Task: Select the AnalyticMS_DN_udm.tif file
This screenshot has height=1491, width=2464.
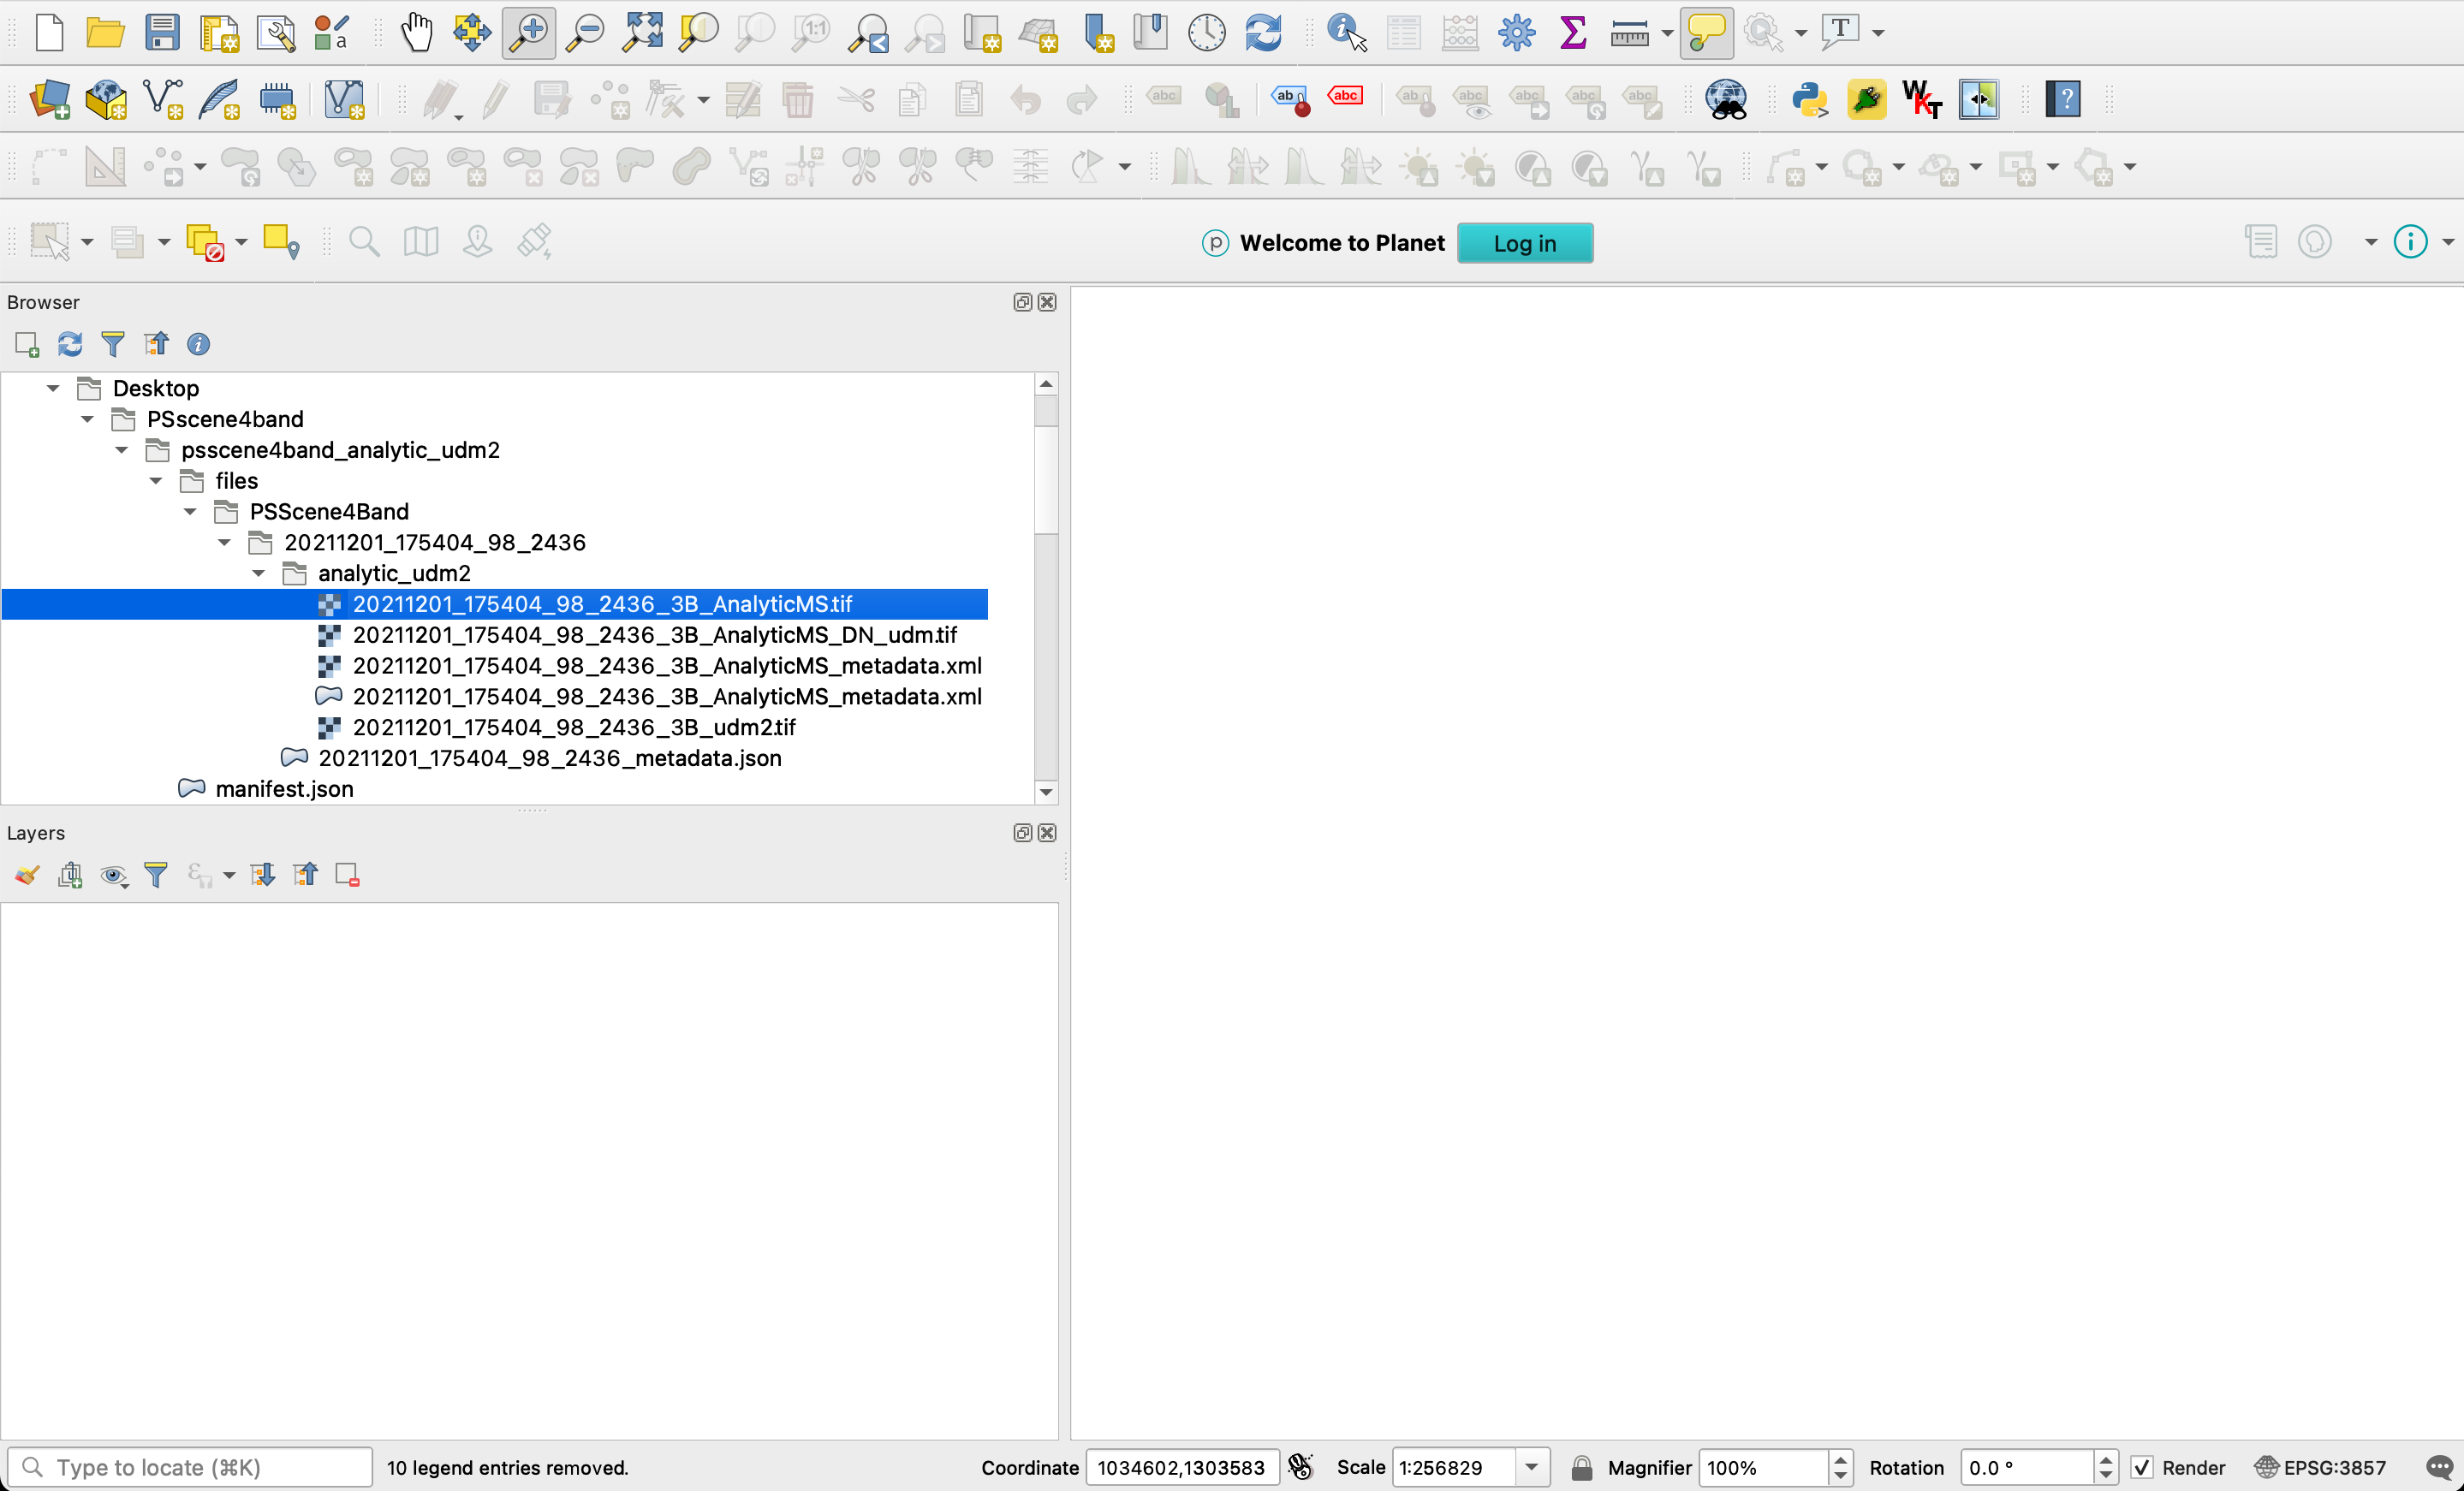Action: click(x=654, y=635)
